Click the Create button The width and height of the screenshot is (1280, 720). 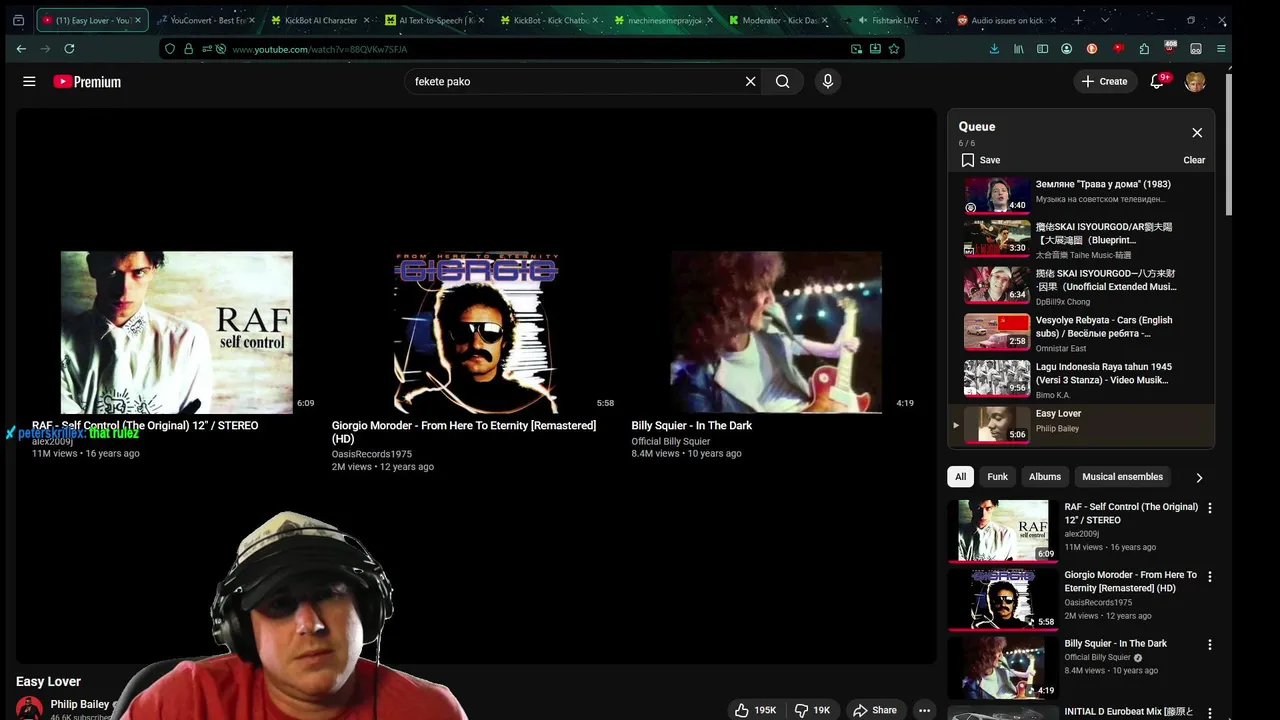tap(1105, 82)
